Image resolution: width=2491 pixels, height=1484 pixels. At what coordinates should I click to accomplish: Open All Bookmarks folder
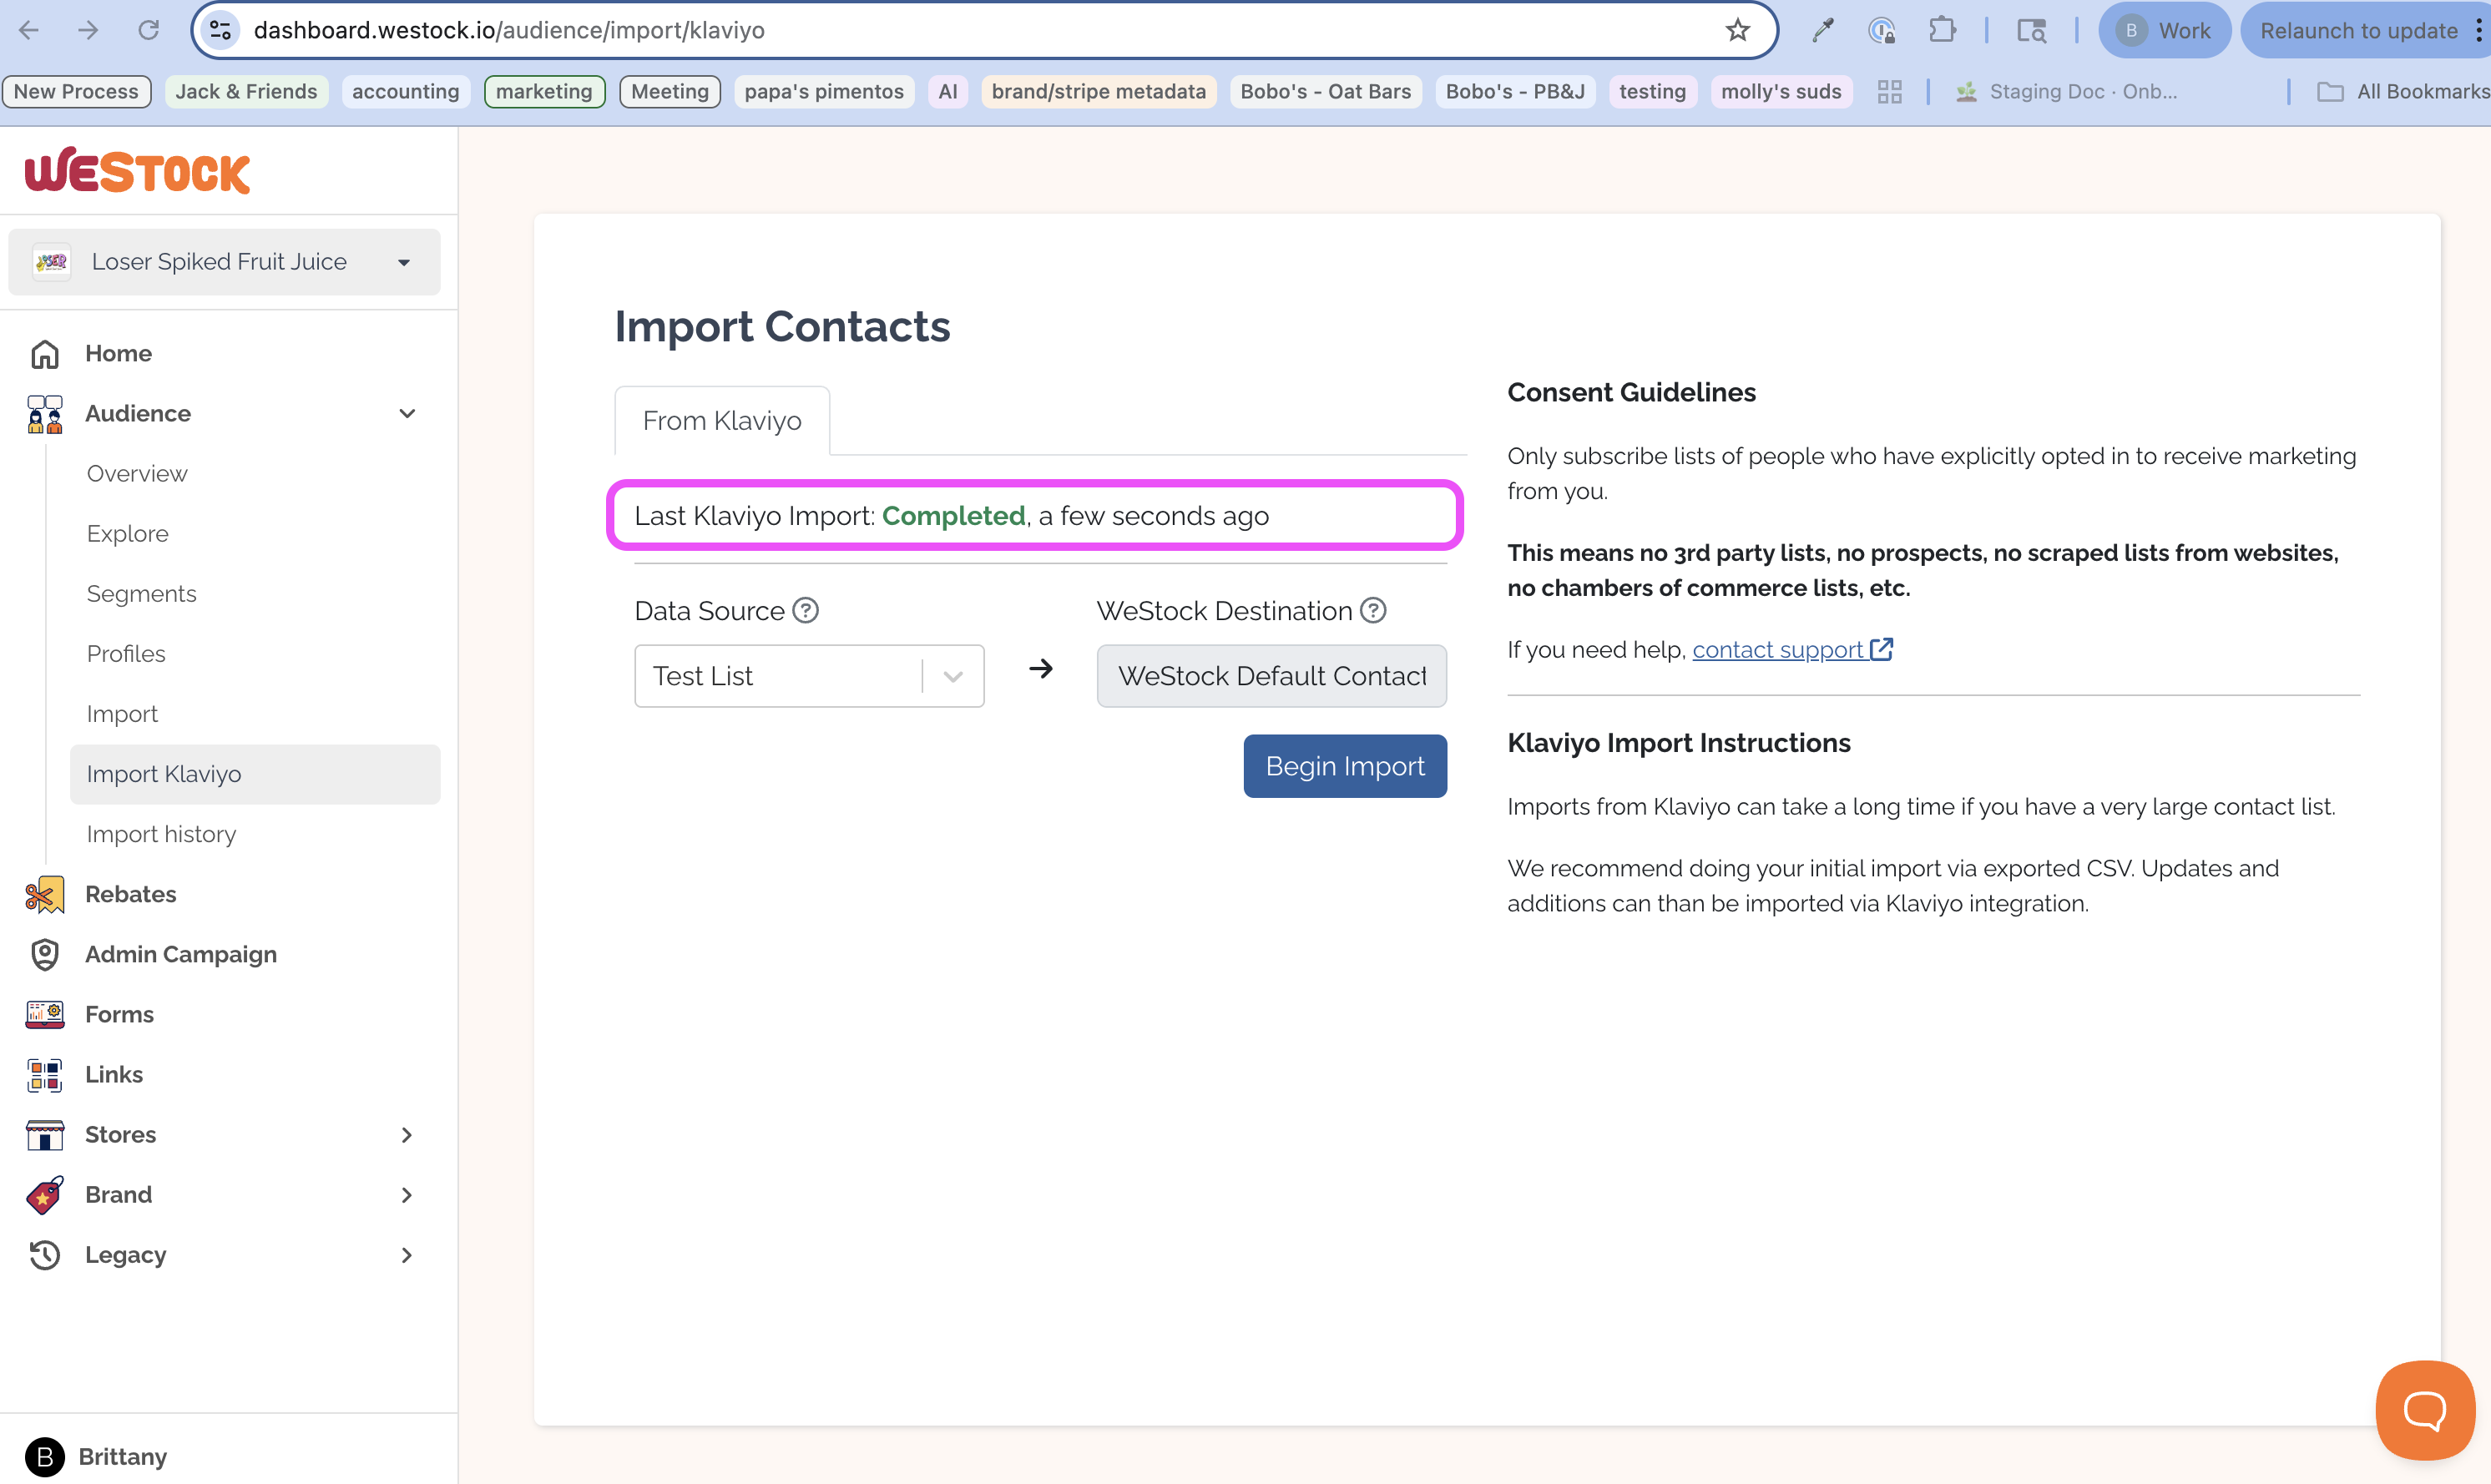click(x=2404, y=92)
